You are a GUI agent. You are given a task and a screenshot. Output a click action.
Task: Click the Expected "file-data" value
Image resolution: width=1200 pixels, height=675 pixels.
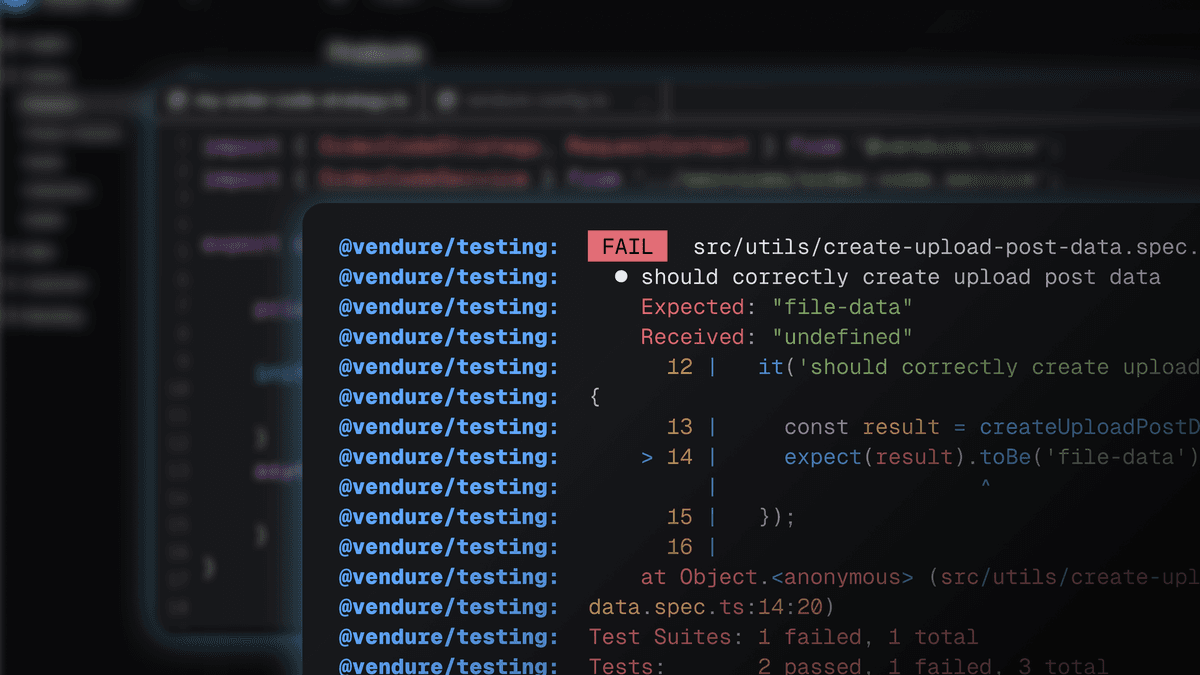[x=842, y=307]
